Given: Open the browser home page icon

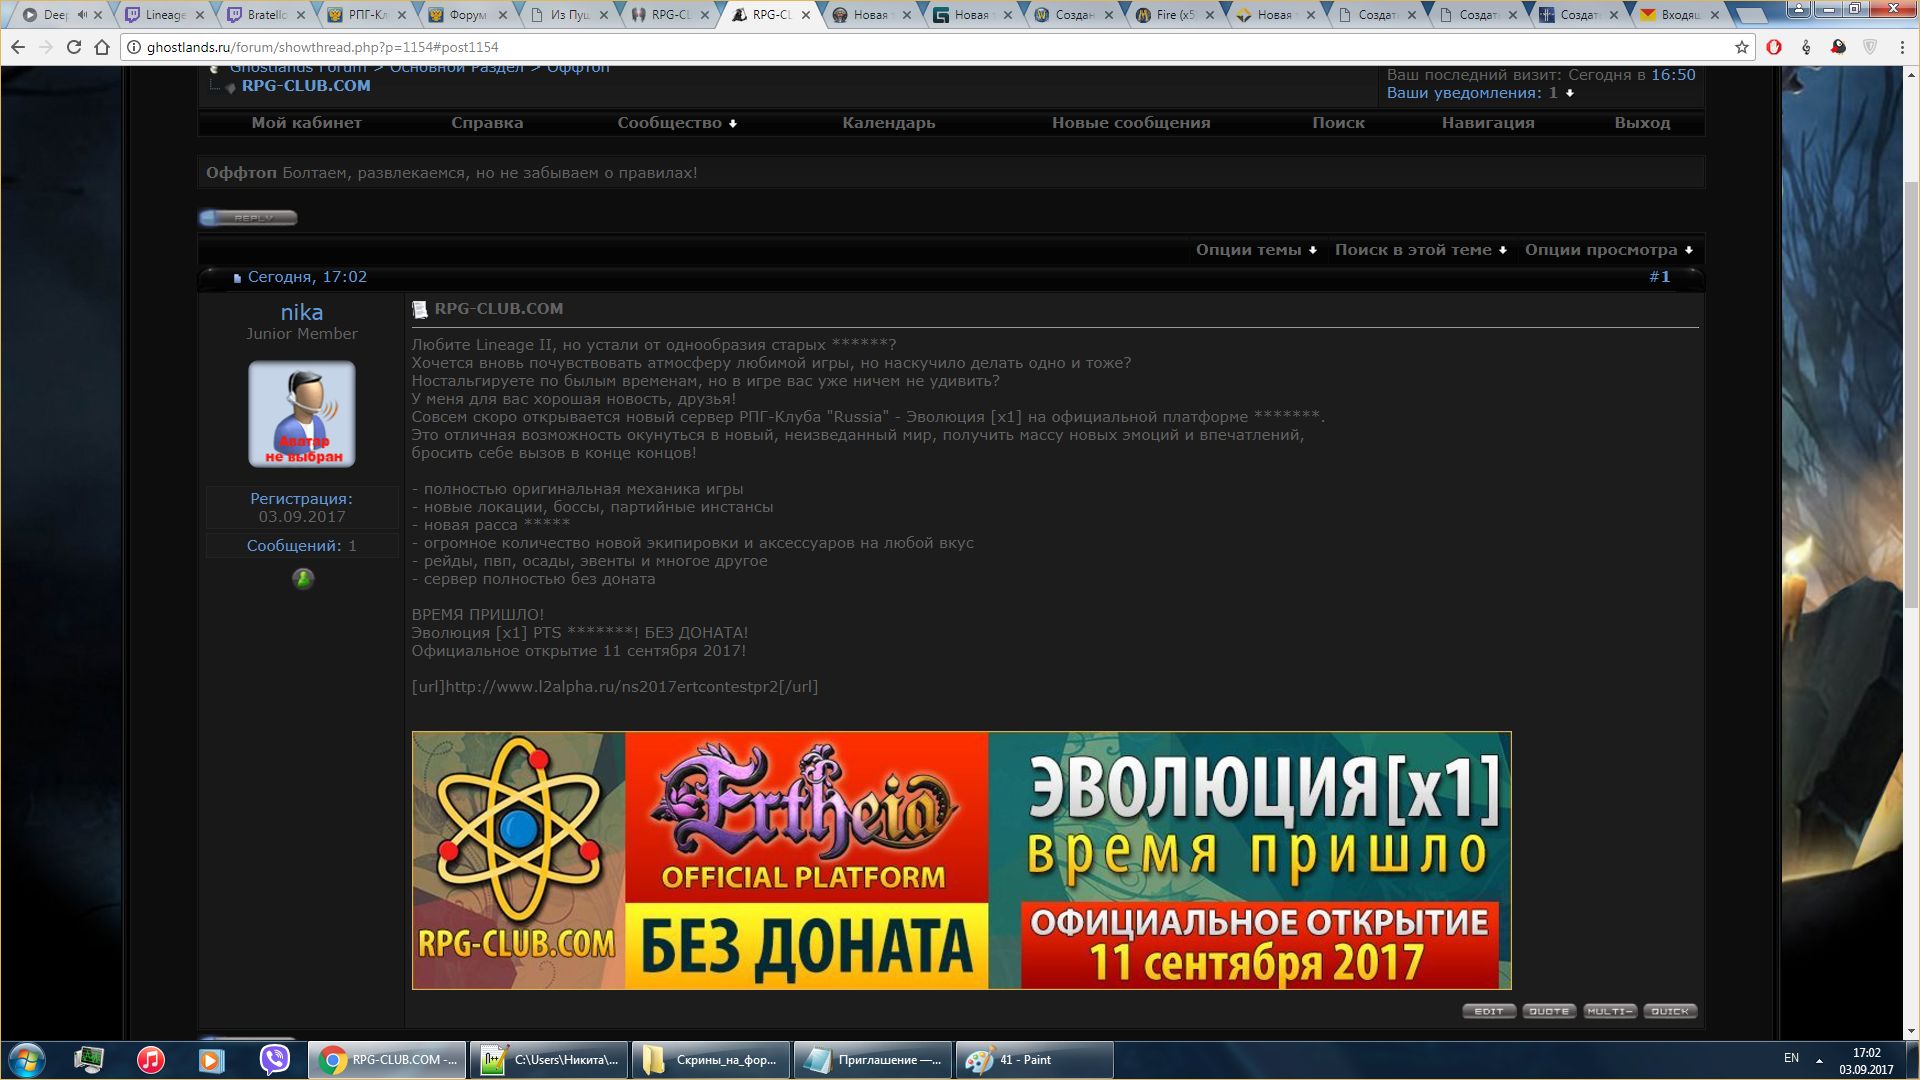Looking at the screenshot, I should [102, 47].
